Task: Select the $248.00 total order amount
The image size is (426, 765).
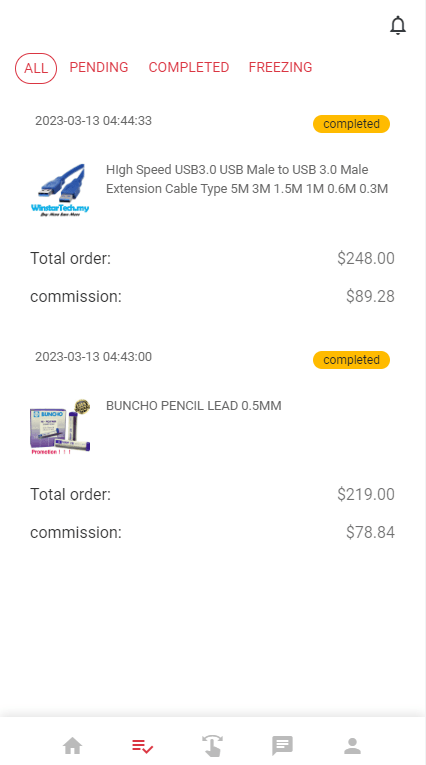Action: (365, 258)
